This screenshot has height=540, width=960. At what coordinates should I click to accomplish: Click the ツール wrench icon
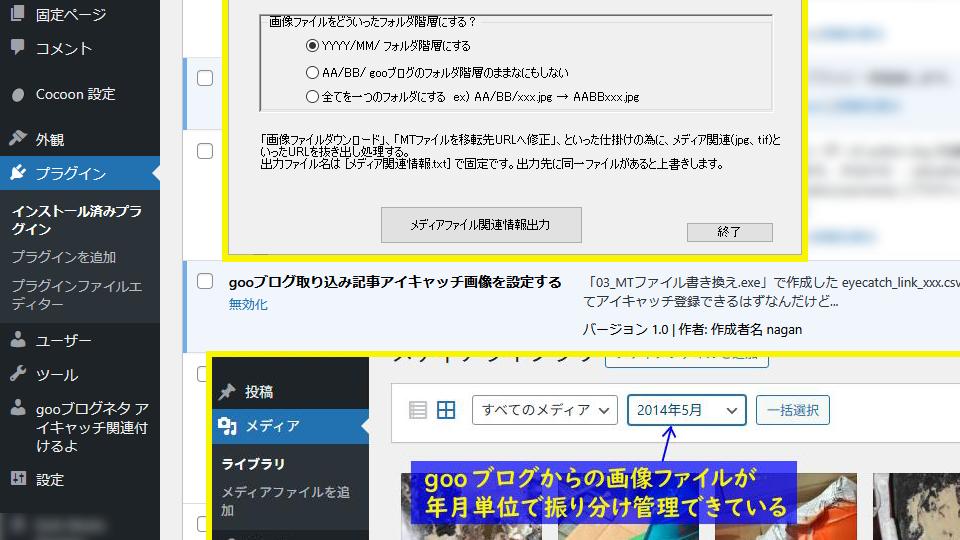(x=18, y=373)
